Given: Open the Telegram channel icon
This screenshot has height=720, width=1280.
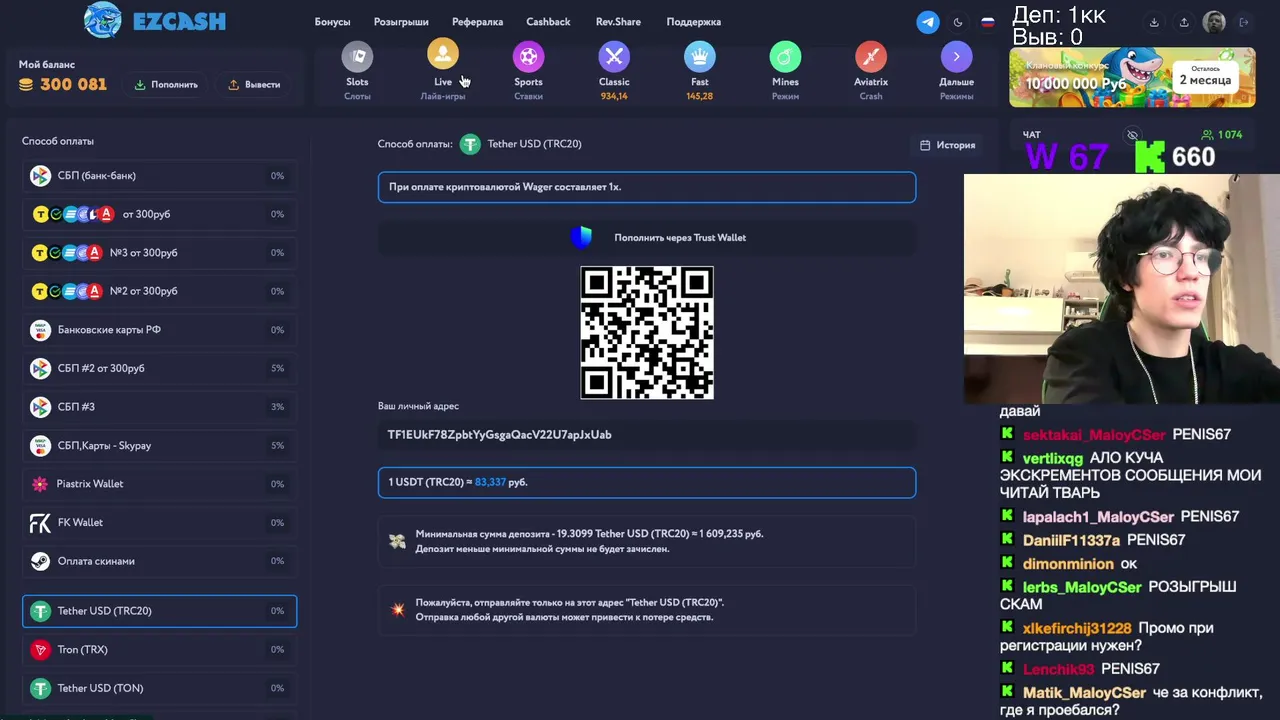Looking at the screenshot, I should point(928,22).
